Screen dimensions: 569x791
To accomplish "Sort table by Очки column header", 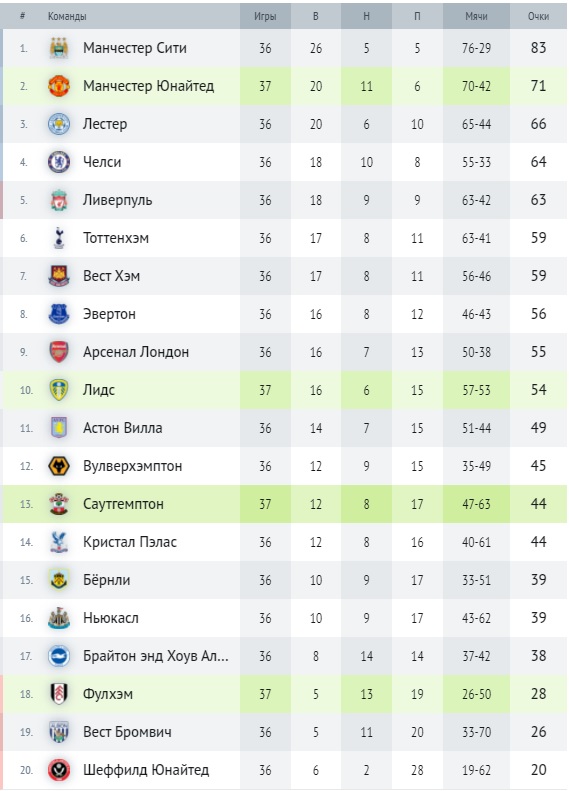I will [x=538, y=16].
